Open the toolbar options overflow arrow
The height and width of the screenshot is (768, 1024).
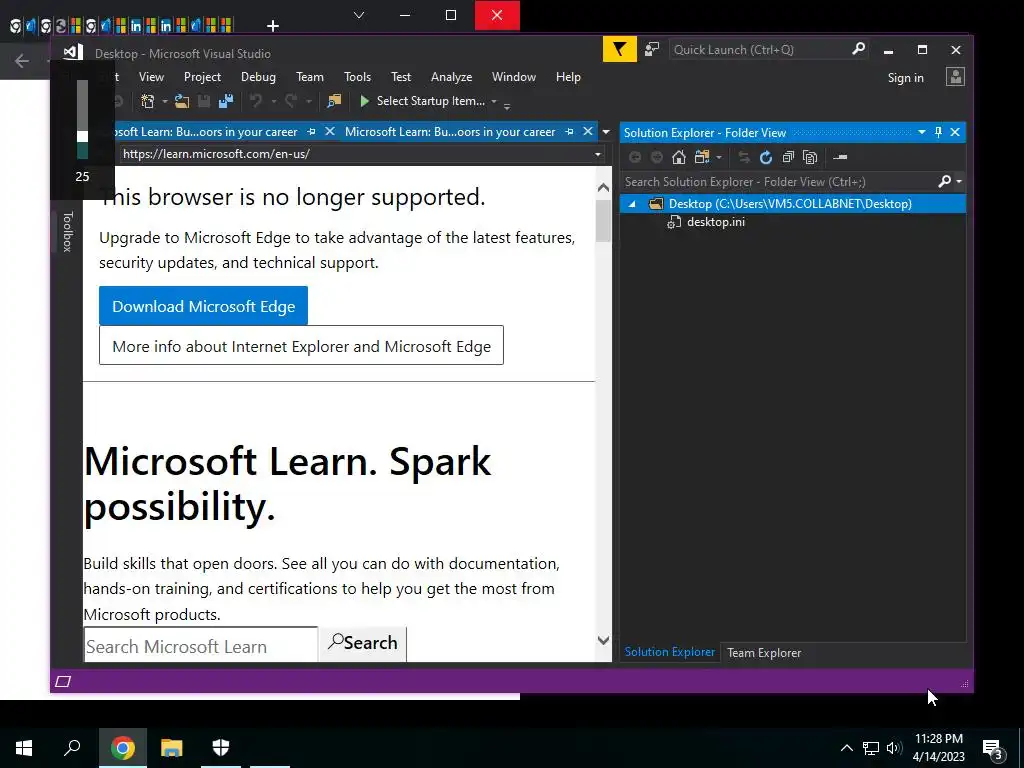click(507, 106)
